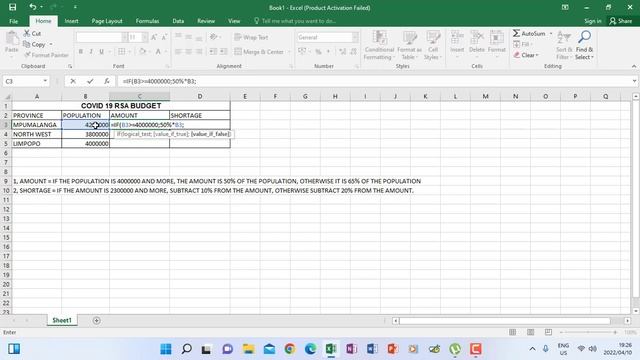Open the font size dropdown
The height and width of the screenshot is (360, 640).
144,37
